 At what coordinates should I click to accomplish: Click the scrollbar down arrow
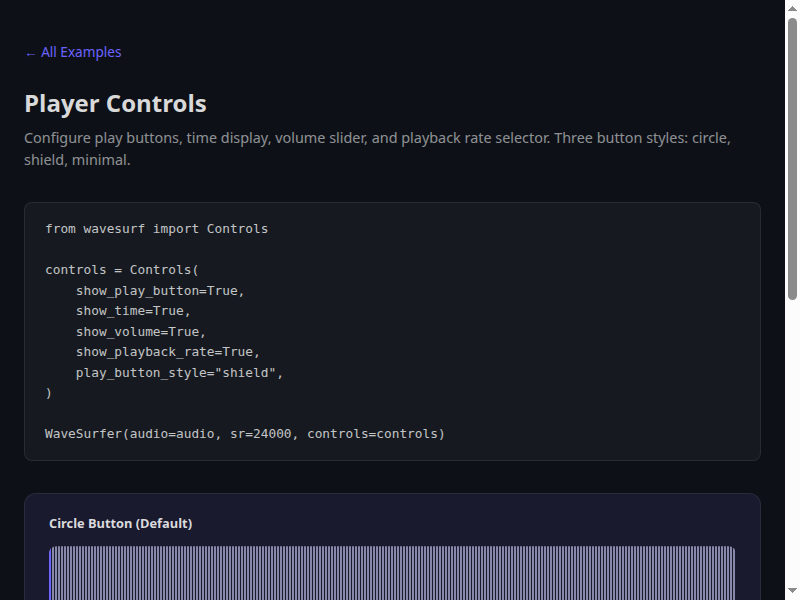(x=792, y=592)
